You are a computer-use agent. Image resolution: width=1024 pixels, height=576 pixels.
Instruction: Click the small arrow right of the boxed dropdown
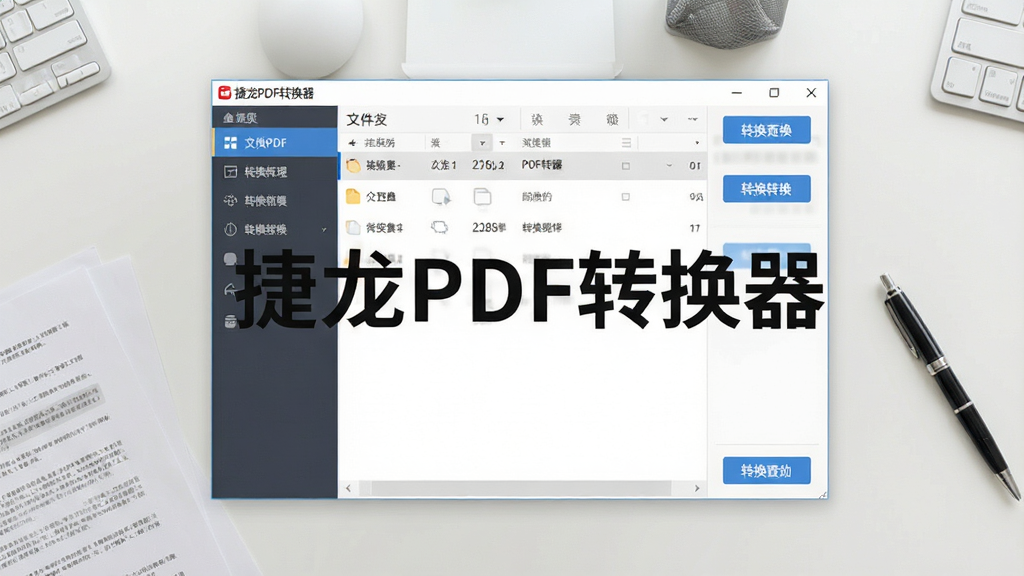pos(502,142)
